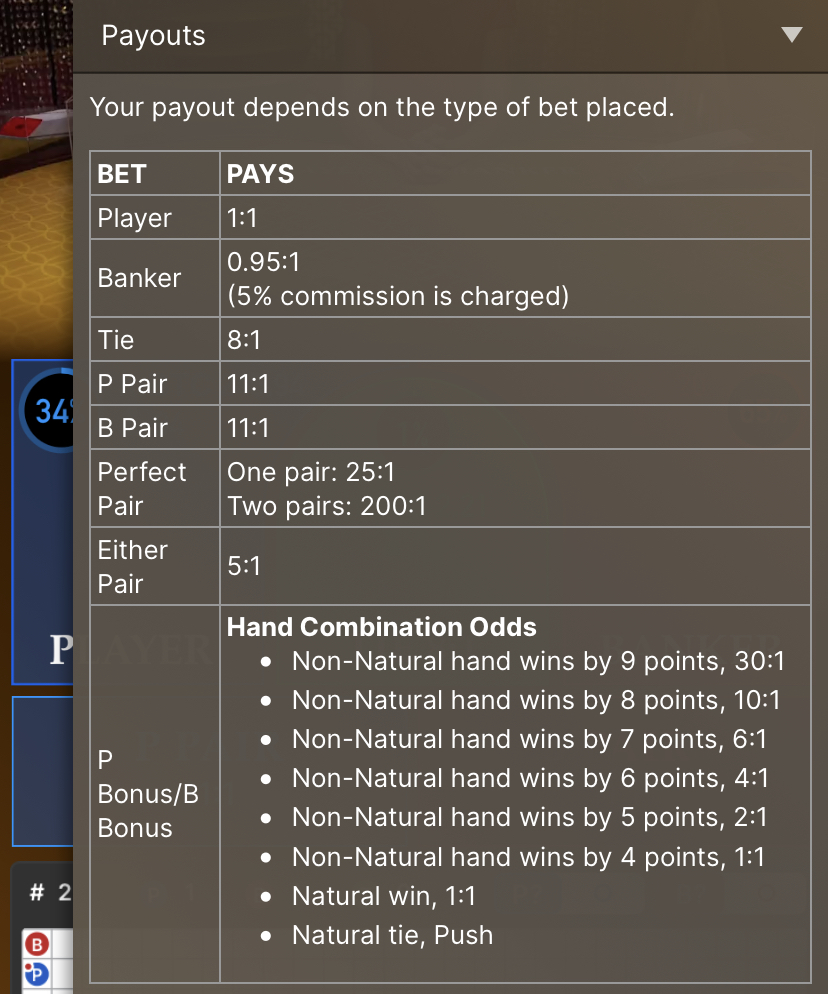Click the Perfect Pair row label
Image resolution: width=828 pixels, height=994 pixels.
point(142,489)
